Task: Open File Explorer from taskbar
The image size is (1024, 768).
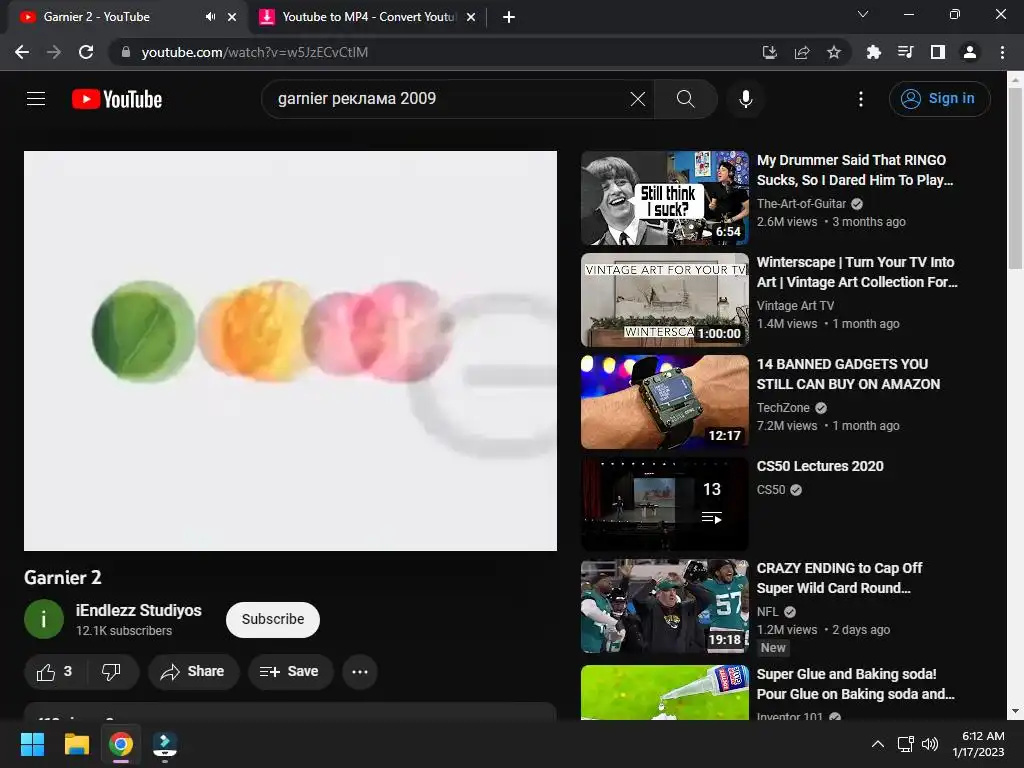Action: (76, 744)
